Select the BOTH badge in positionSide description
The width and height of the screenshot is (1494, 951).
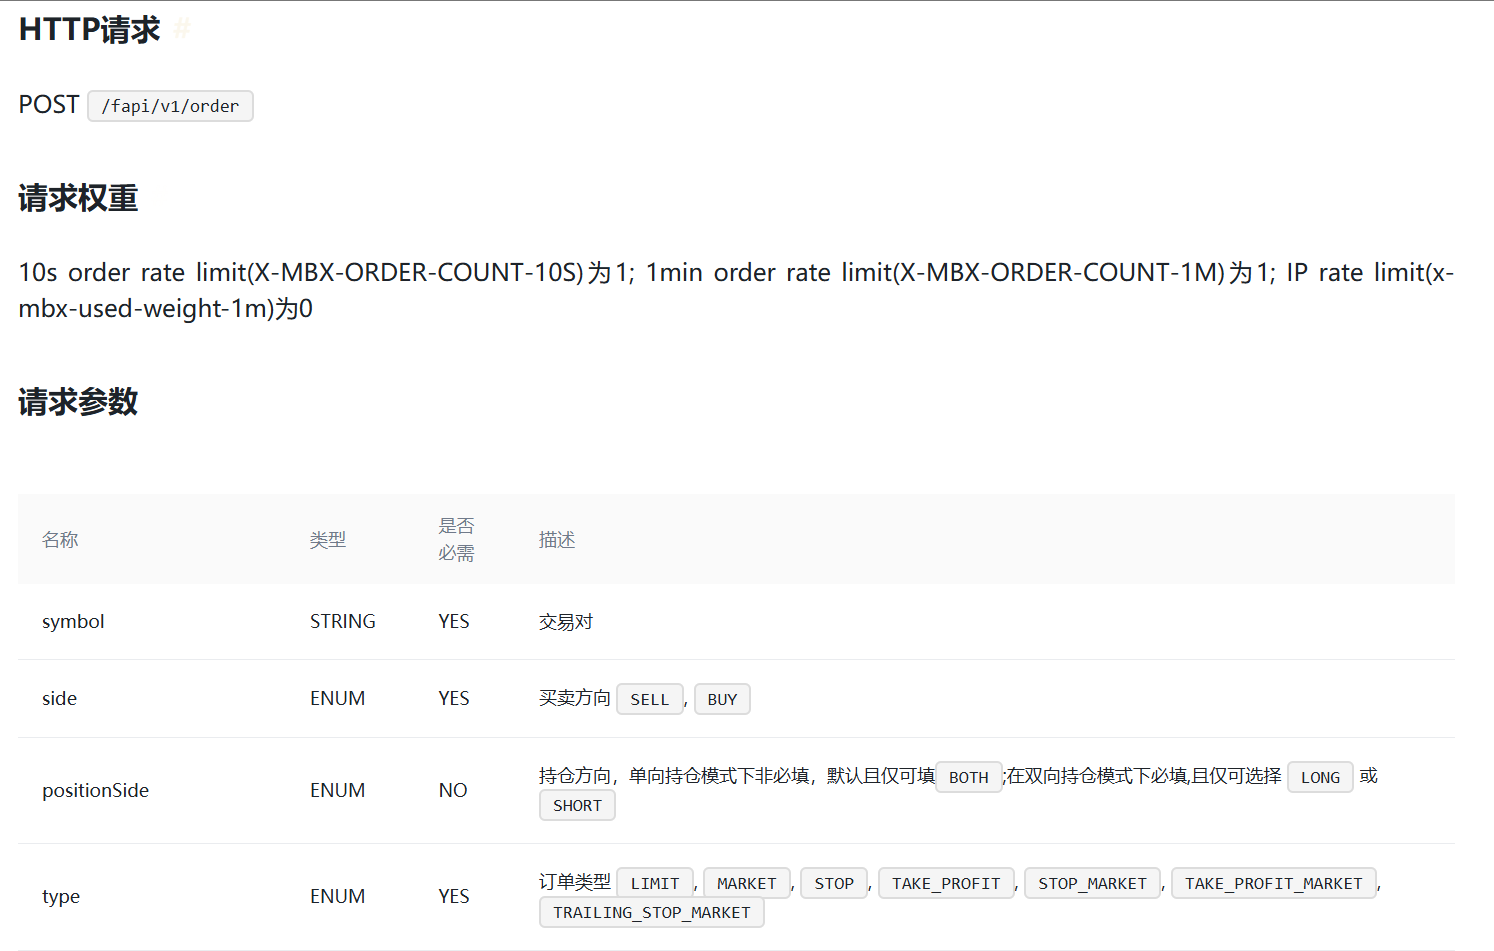point(968,777)
